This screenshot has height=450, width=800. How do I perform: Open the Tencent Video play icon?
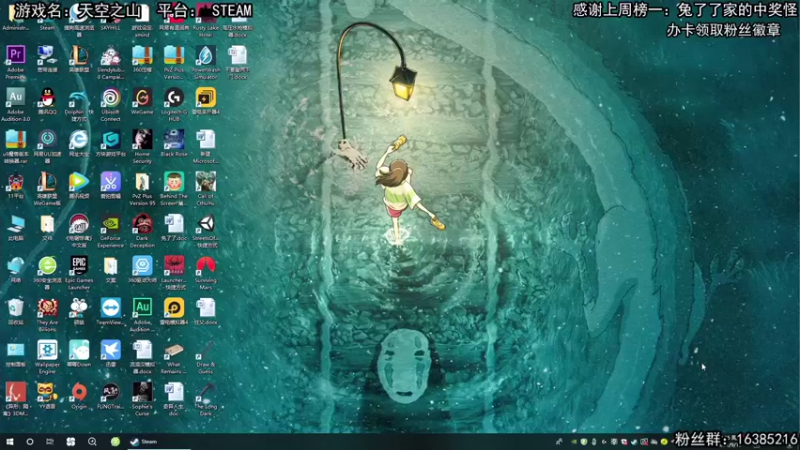(x=79, y=182)
